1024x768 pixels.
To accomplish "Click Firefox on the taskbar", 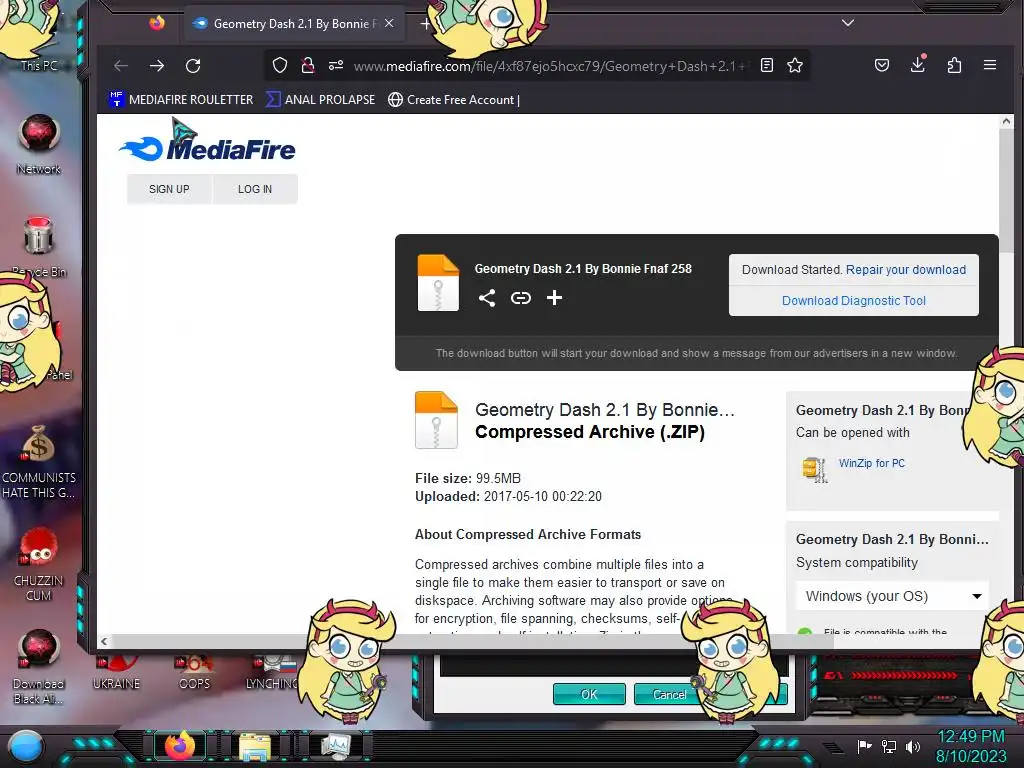I will pos(180,745).
